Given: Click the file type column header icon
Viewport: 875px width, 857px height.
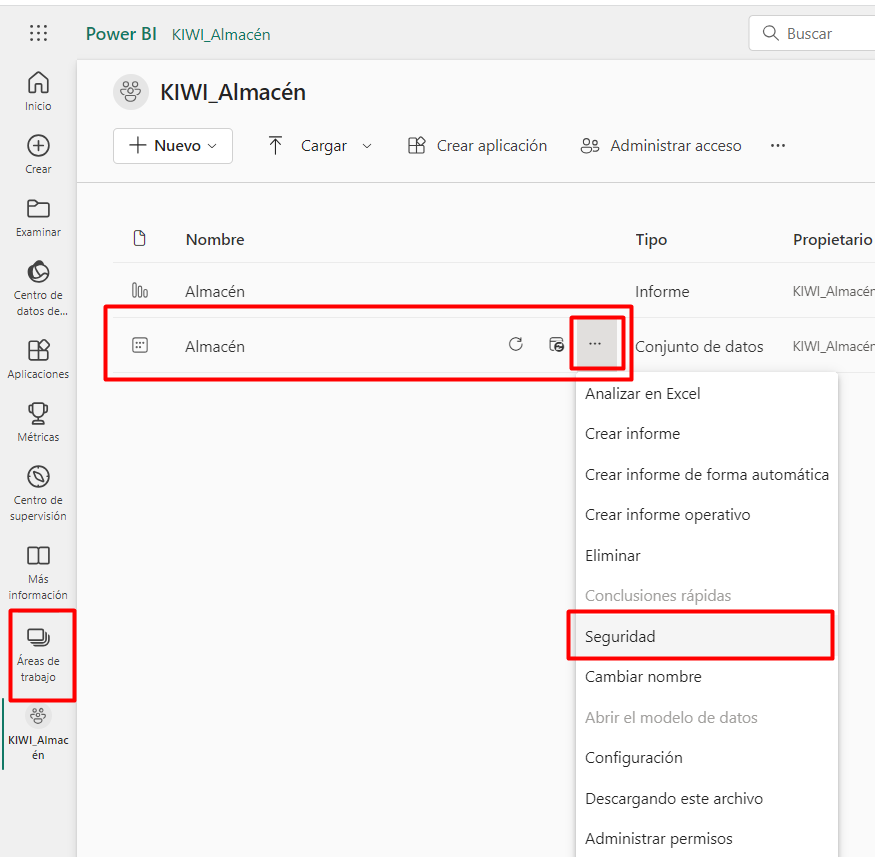Looking at the screenshot, I should pos(140,238).
